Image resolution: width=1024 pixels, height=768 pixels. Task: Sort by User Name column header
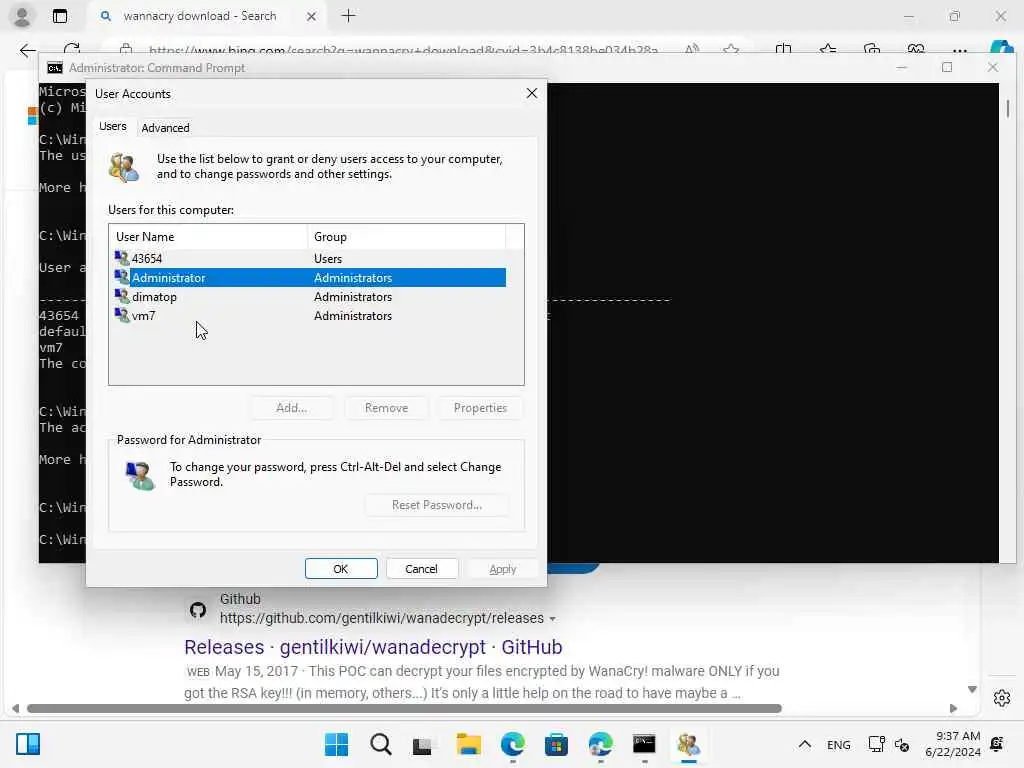click(x=208, y=236)
